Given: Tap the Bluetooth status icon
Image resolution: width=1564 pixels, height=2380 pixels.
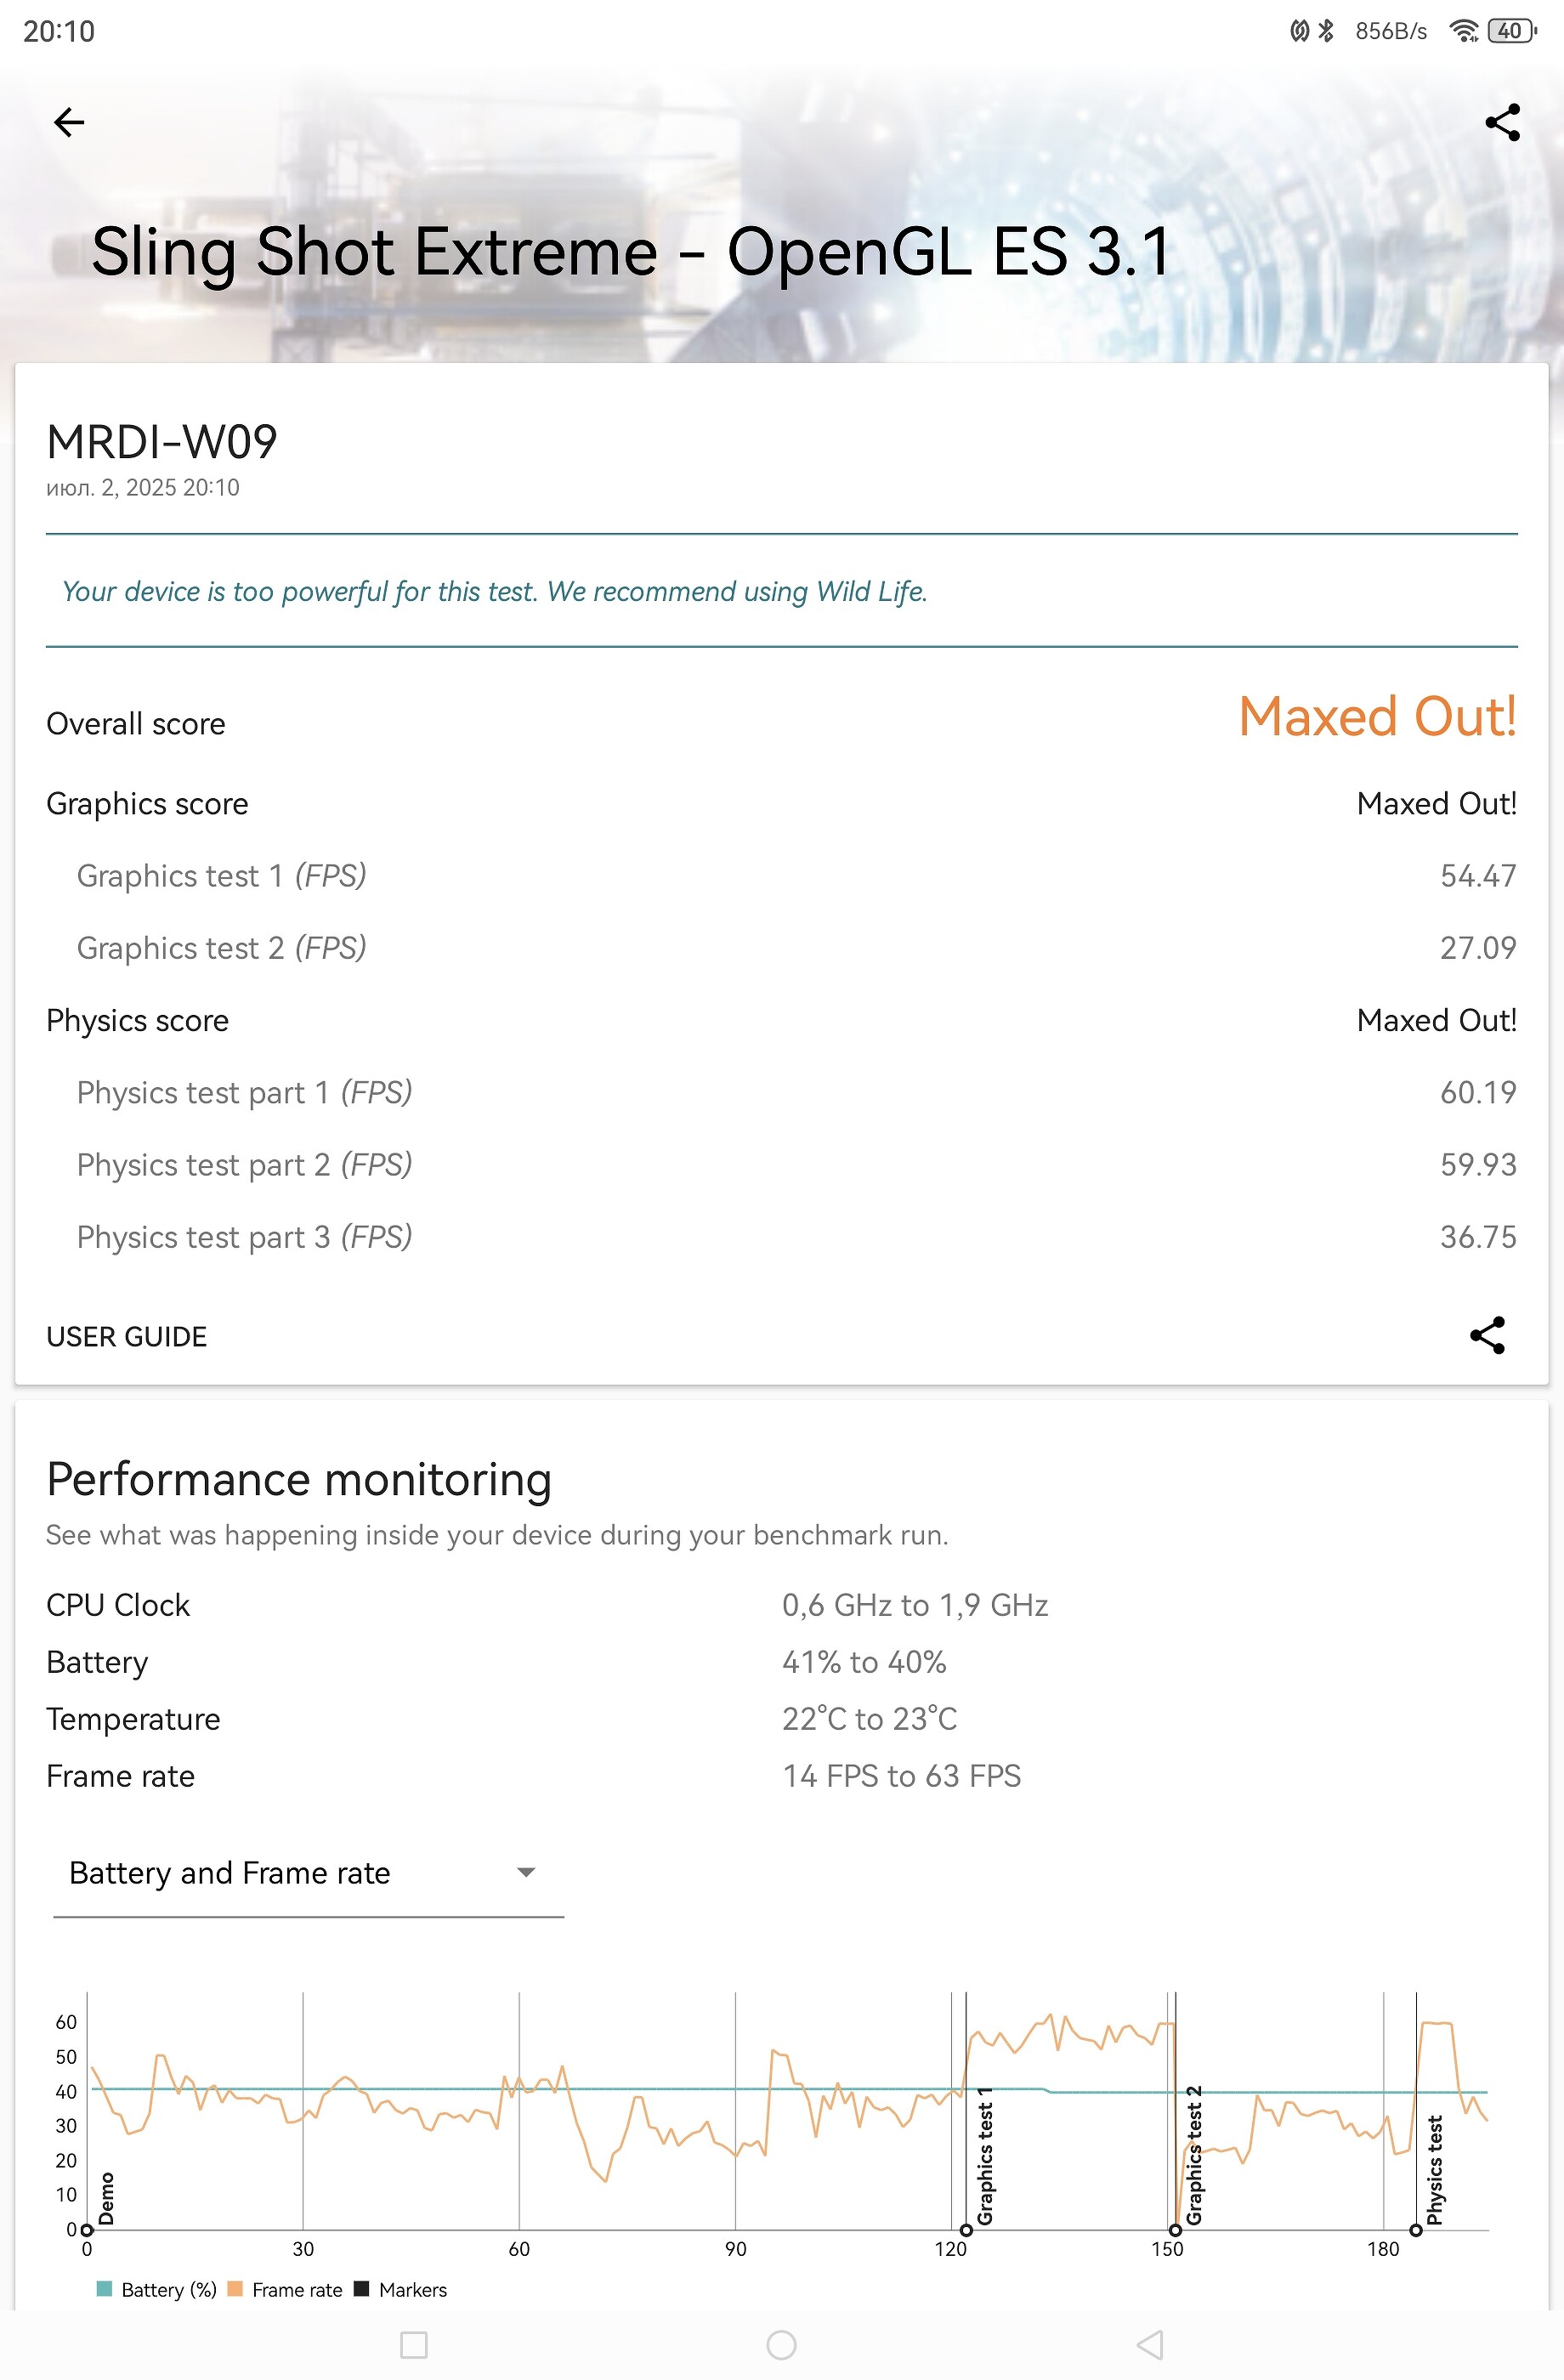Looking at the screenshot, I should pyautogui.click(x=1326, y=31).
